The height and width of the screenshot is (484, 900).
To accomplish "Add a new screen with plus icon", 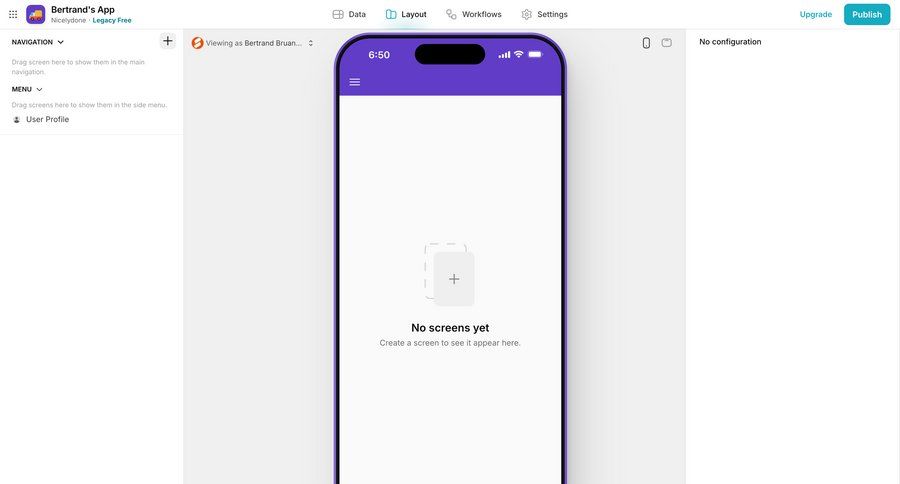I will click(168, 41).
